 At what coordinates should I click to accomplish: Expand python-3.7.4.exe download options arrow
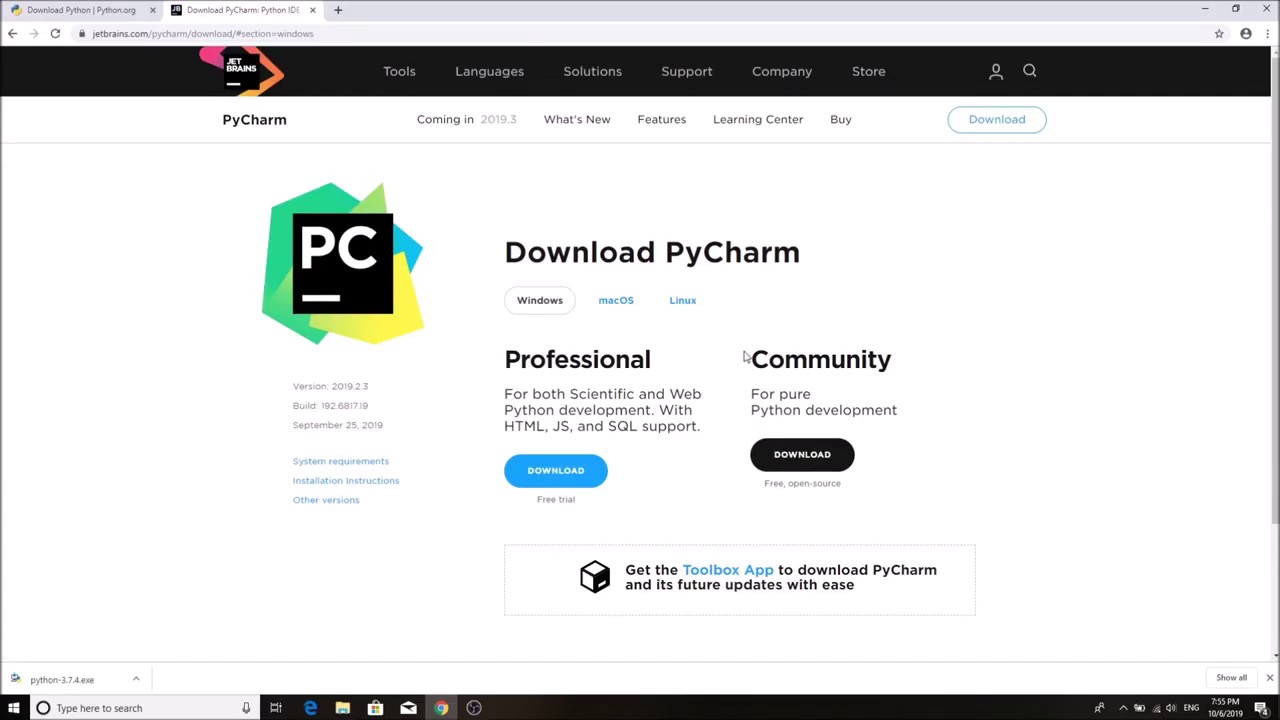136,679
